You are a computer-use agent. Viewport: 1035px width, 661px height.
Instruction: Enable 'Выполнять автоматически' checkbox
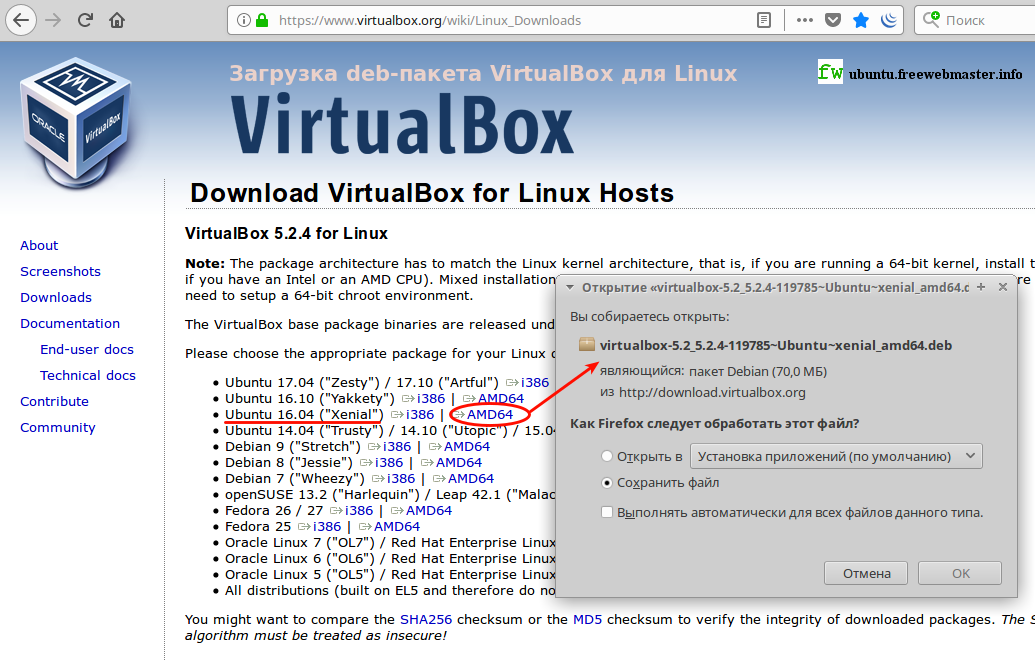coord(607,512)
